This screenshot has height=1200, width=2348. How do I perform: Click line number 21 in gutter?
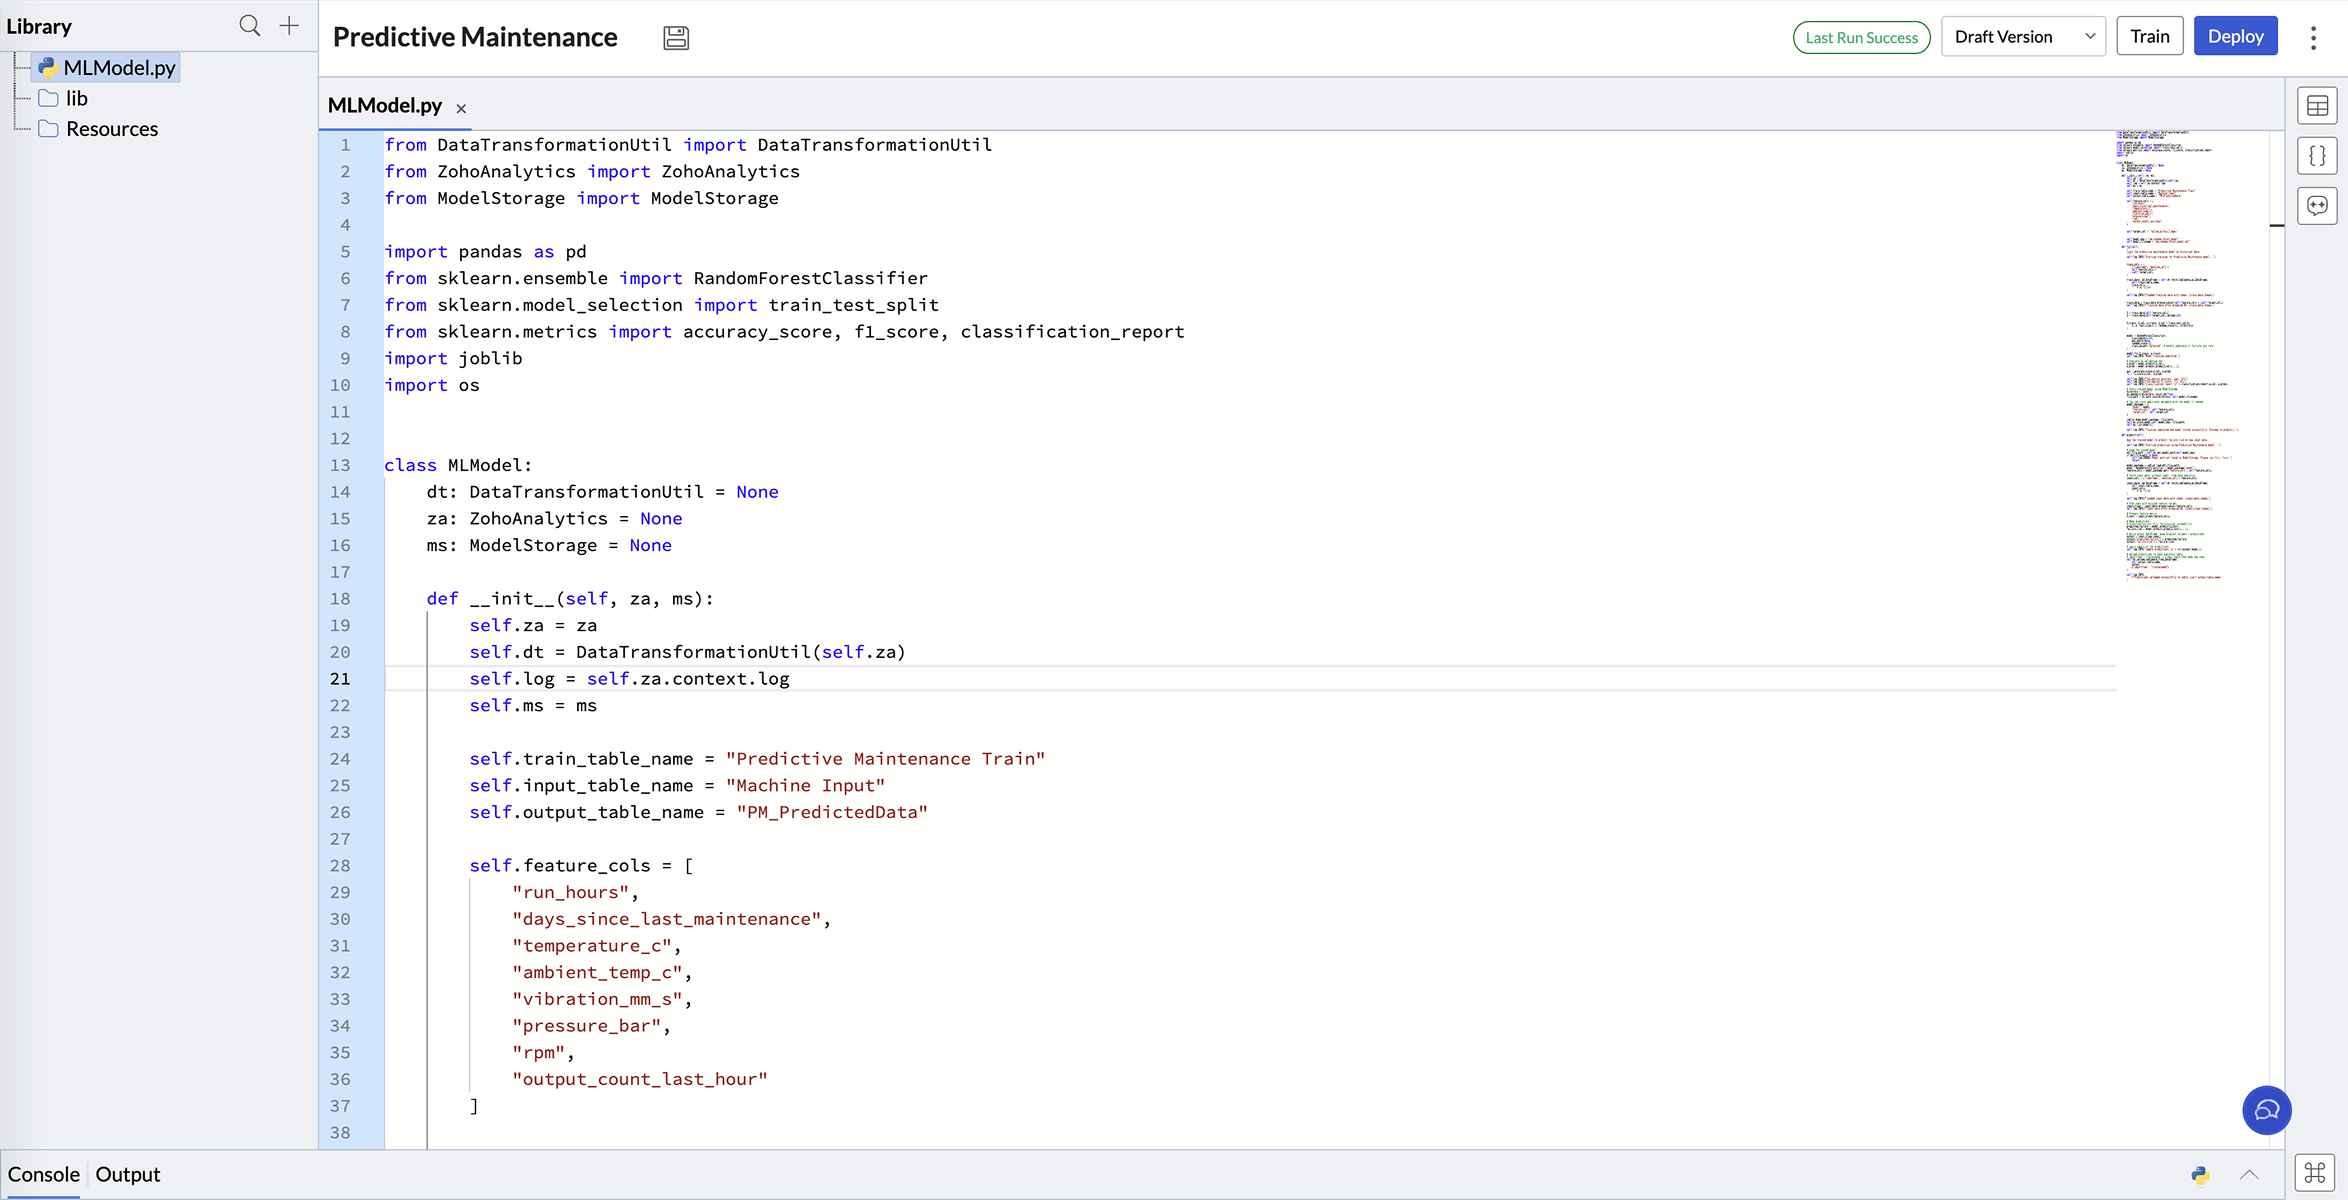340,679
